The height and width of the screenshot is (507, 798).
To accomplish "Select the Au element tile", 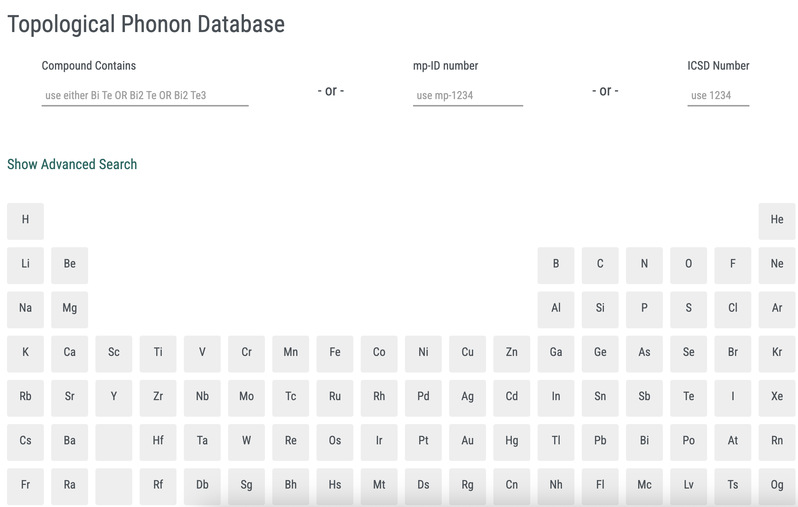I will point(467,442).
